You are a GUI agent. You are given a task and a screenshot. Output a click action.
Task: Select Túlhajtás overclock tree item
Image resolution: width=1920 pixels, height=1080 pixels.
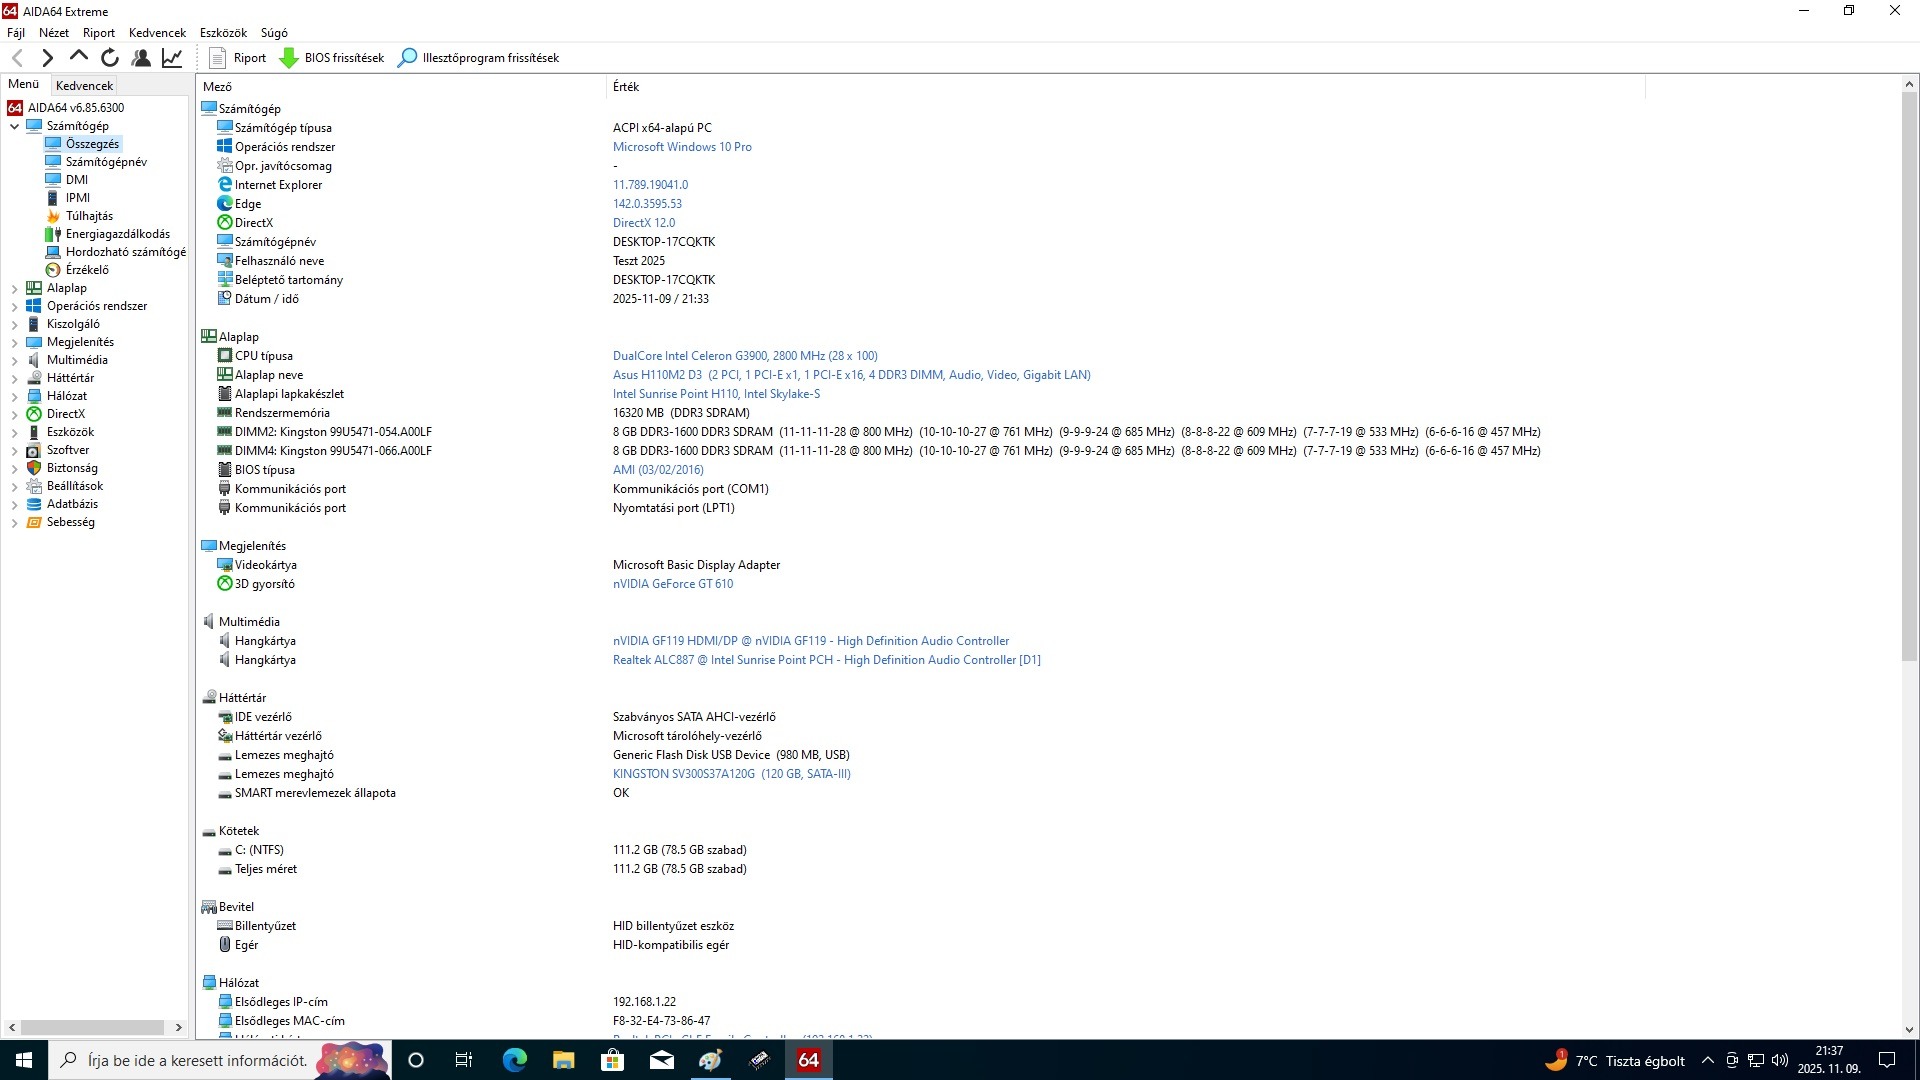point(89,216)
